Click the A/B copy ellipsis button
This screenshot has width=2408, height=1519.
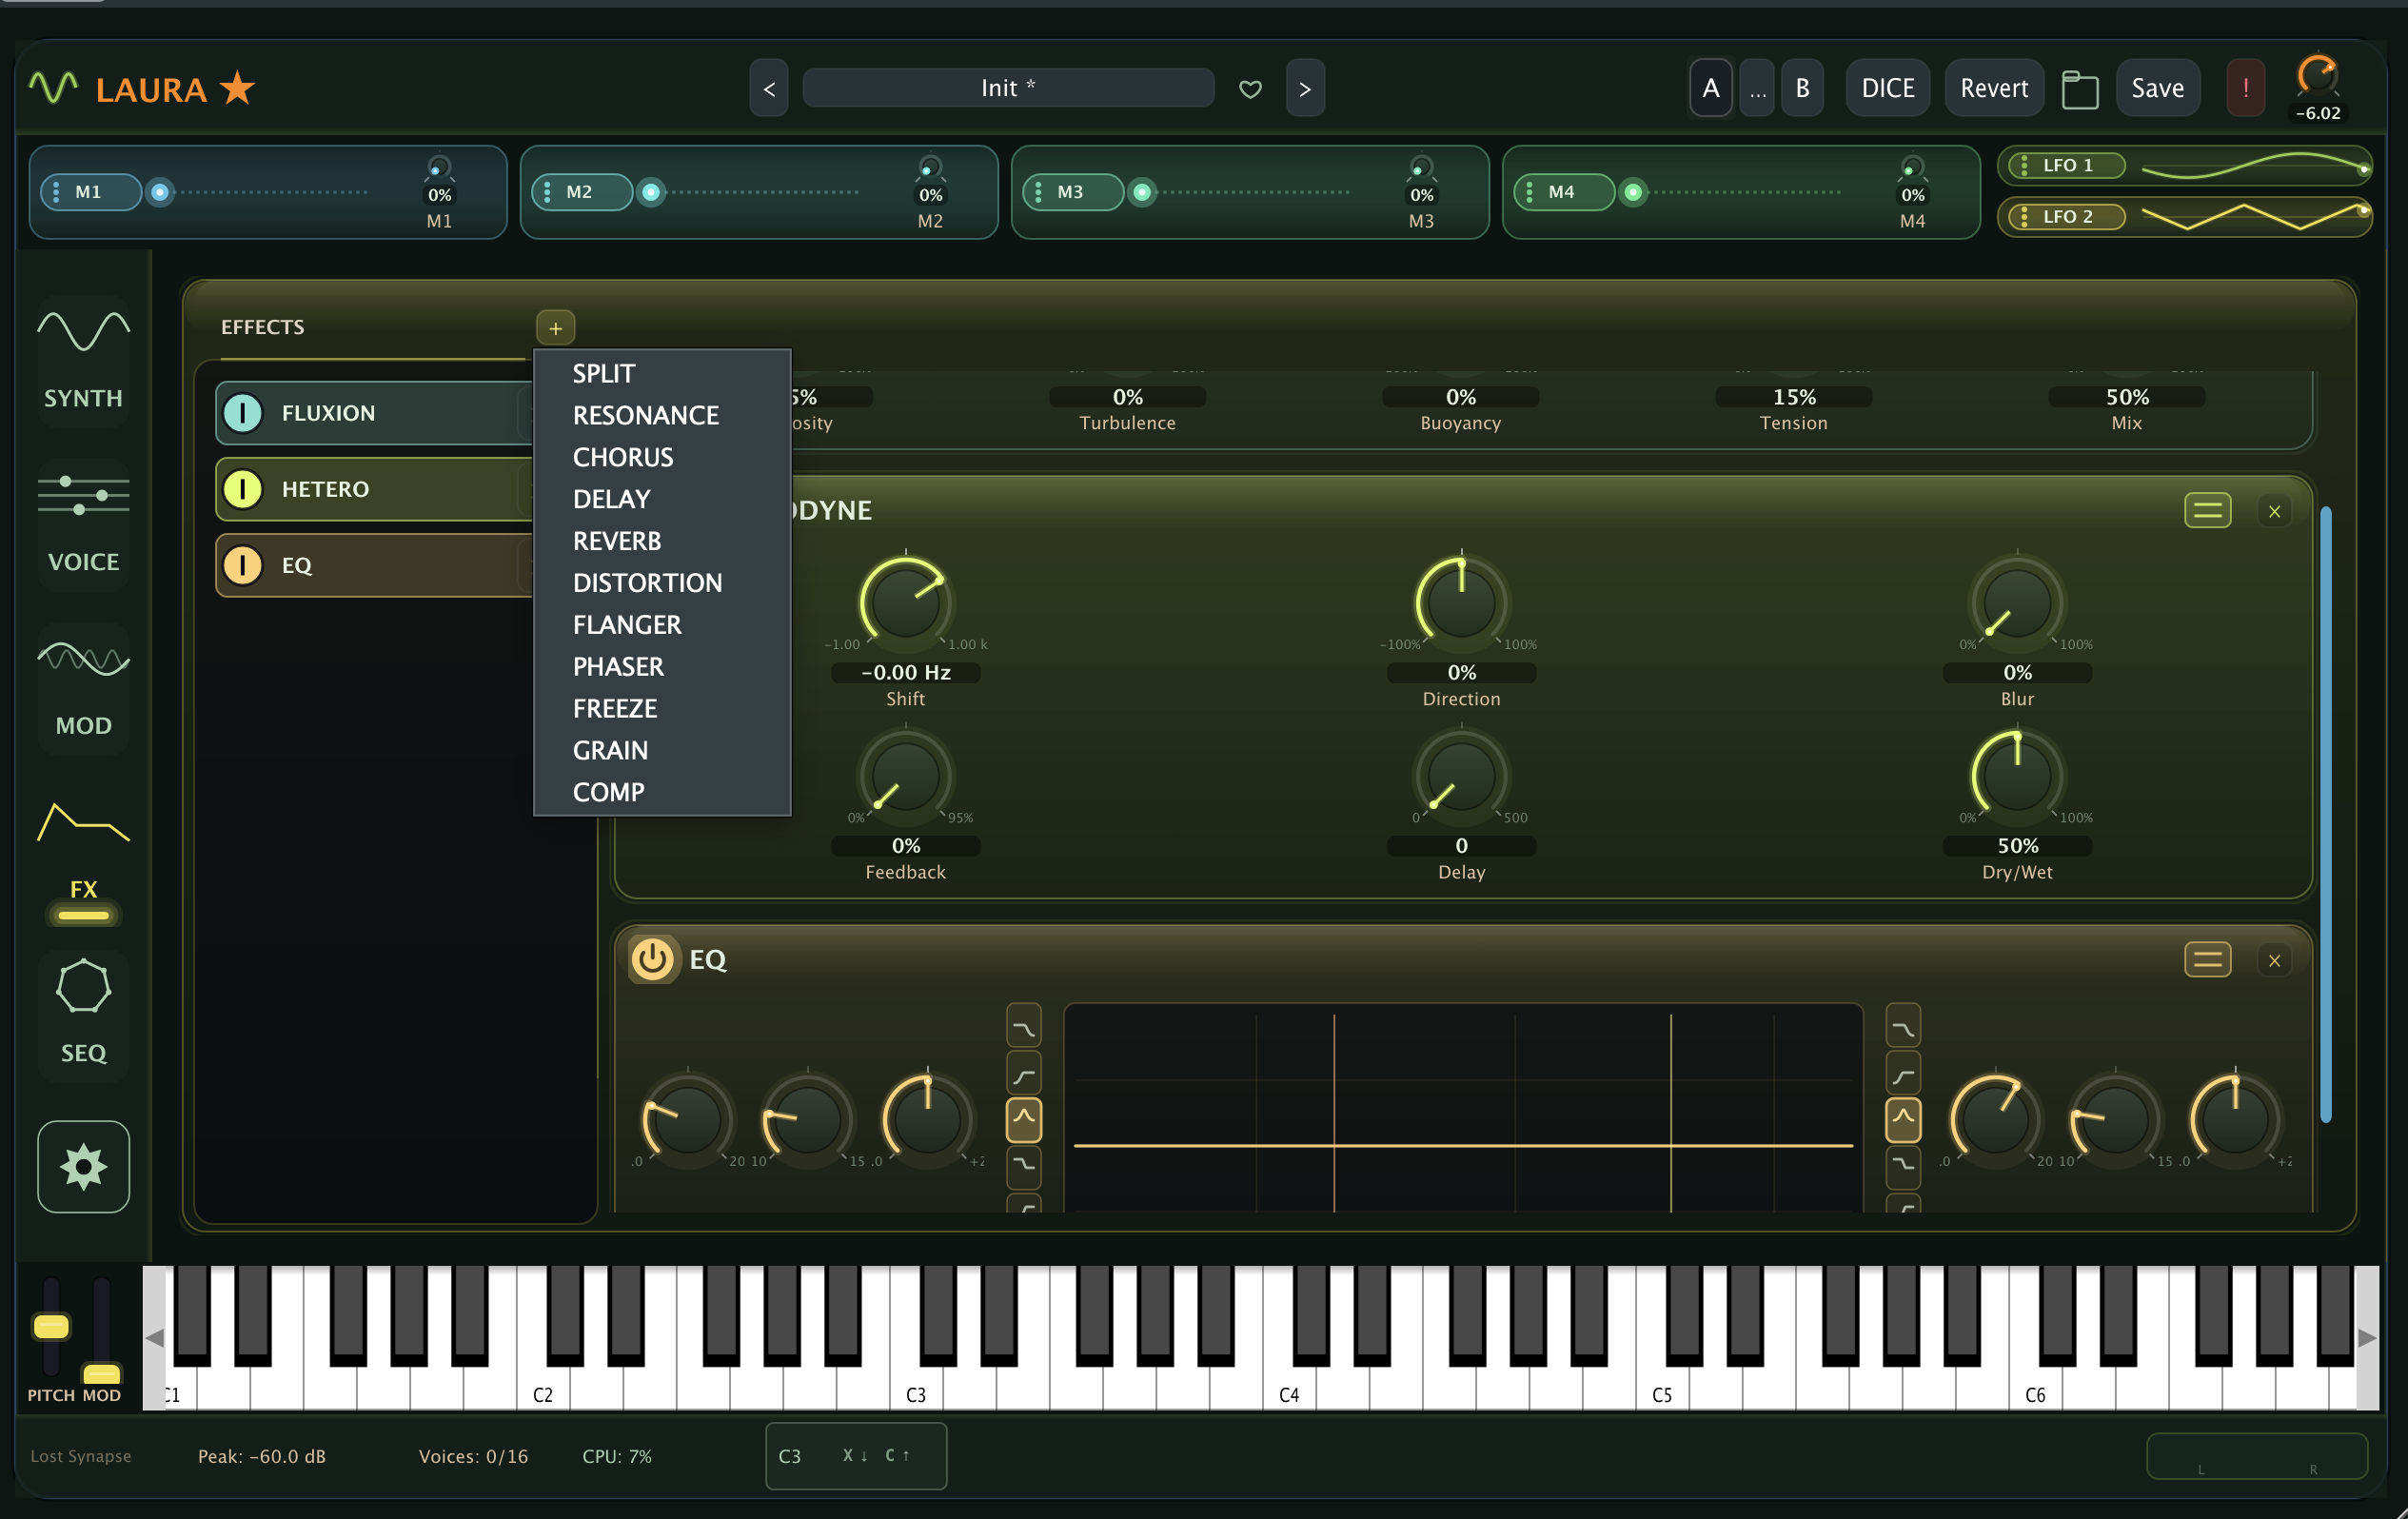[1756, 88]
